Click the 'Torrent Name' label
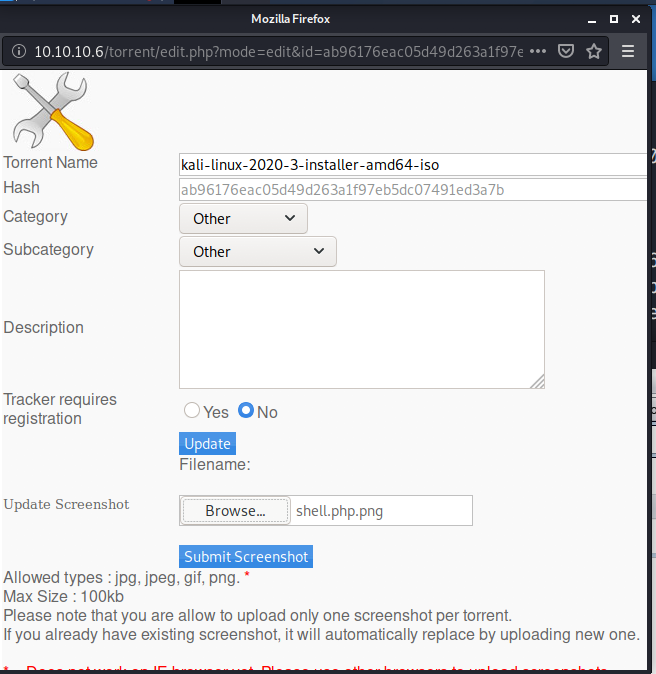This screenshot has width=656, height=674. point(50,163)
